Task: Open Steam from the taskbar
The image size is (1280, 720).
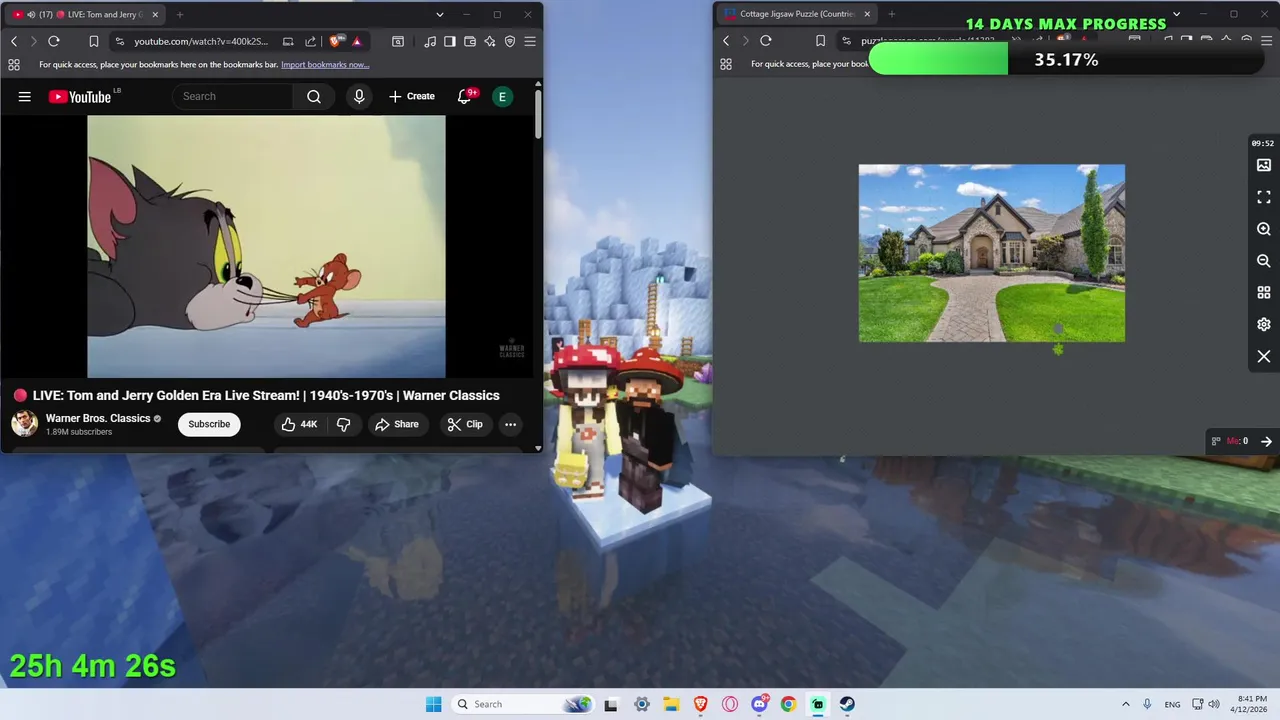Action: tap(847, 704)
